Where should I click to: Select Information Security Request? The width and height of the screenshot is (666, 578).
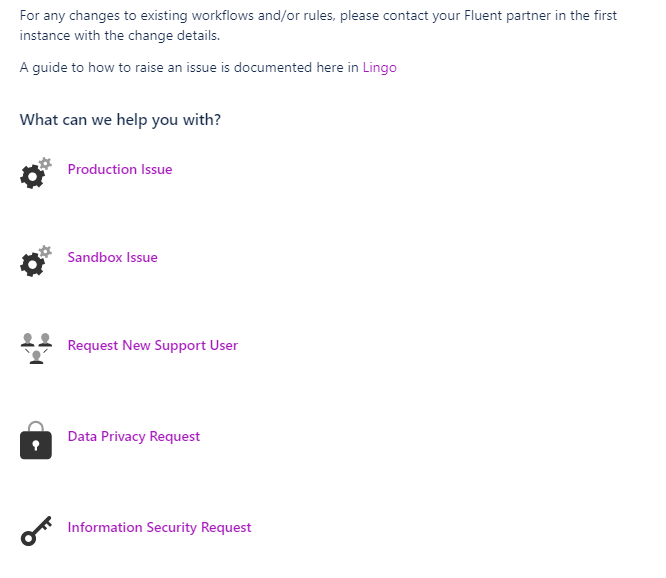159,527
